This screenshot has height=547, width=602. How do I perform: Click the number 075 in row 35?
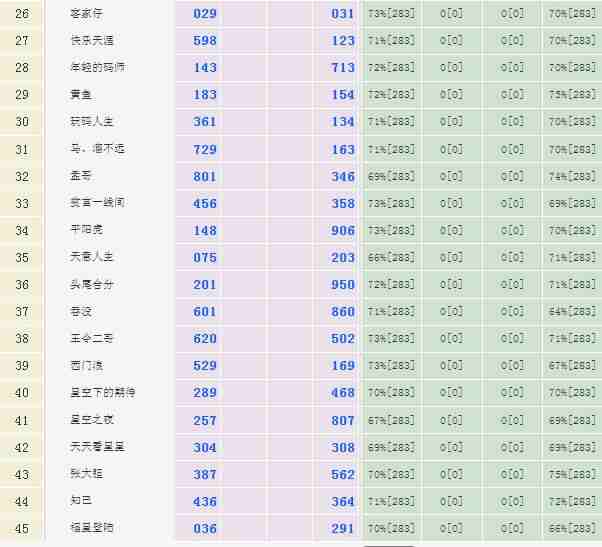click(x=205, y=258)
